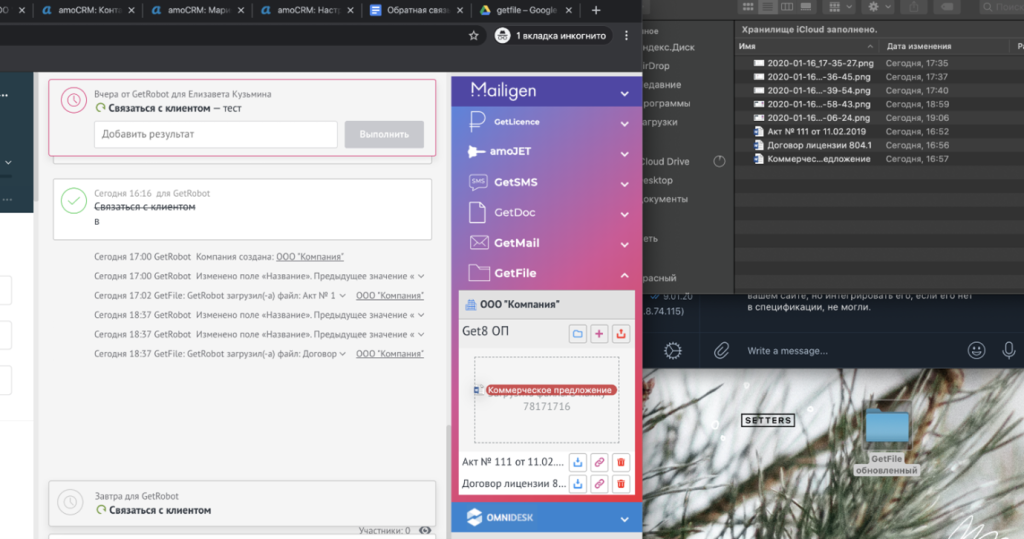1024x539 pixels.
Task: Collapse the GetFile widget
Action: 624,275
